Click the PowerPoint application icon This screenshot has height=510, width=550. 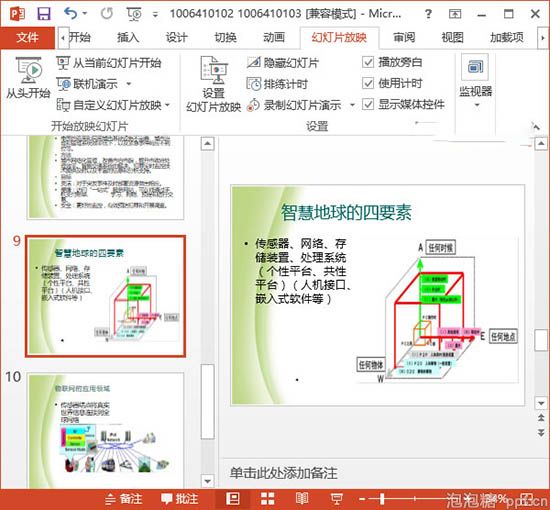(17, 14)
